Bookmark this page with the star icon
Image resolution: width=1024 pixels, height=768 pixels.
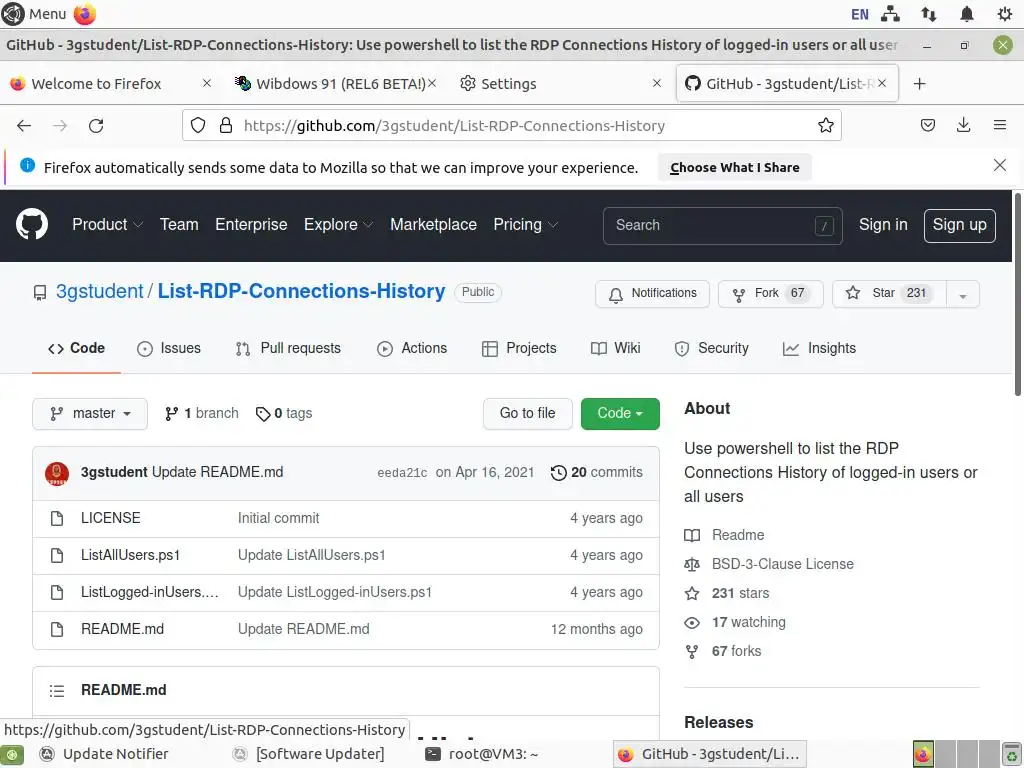point(825,125)
